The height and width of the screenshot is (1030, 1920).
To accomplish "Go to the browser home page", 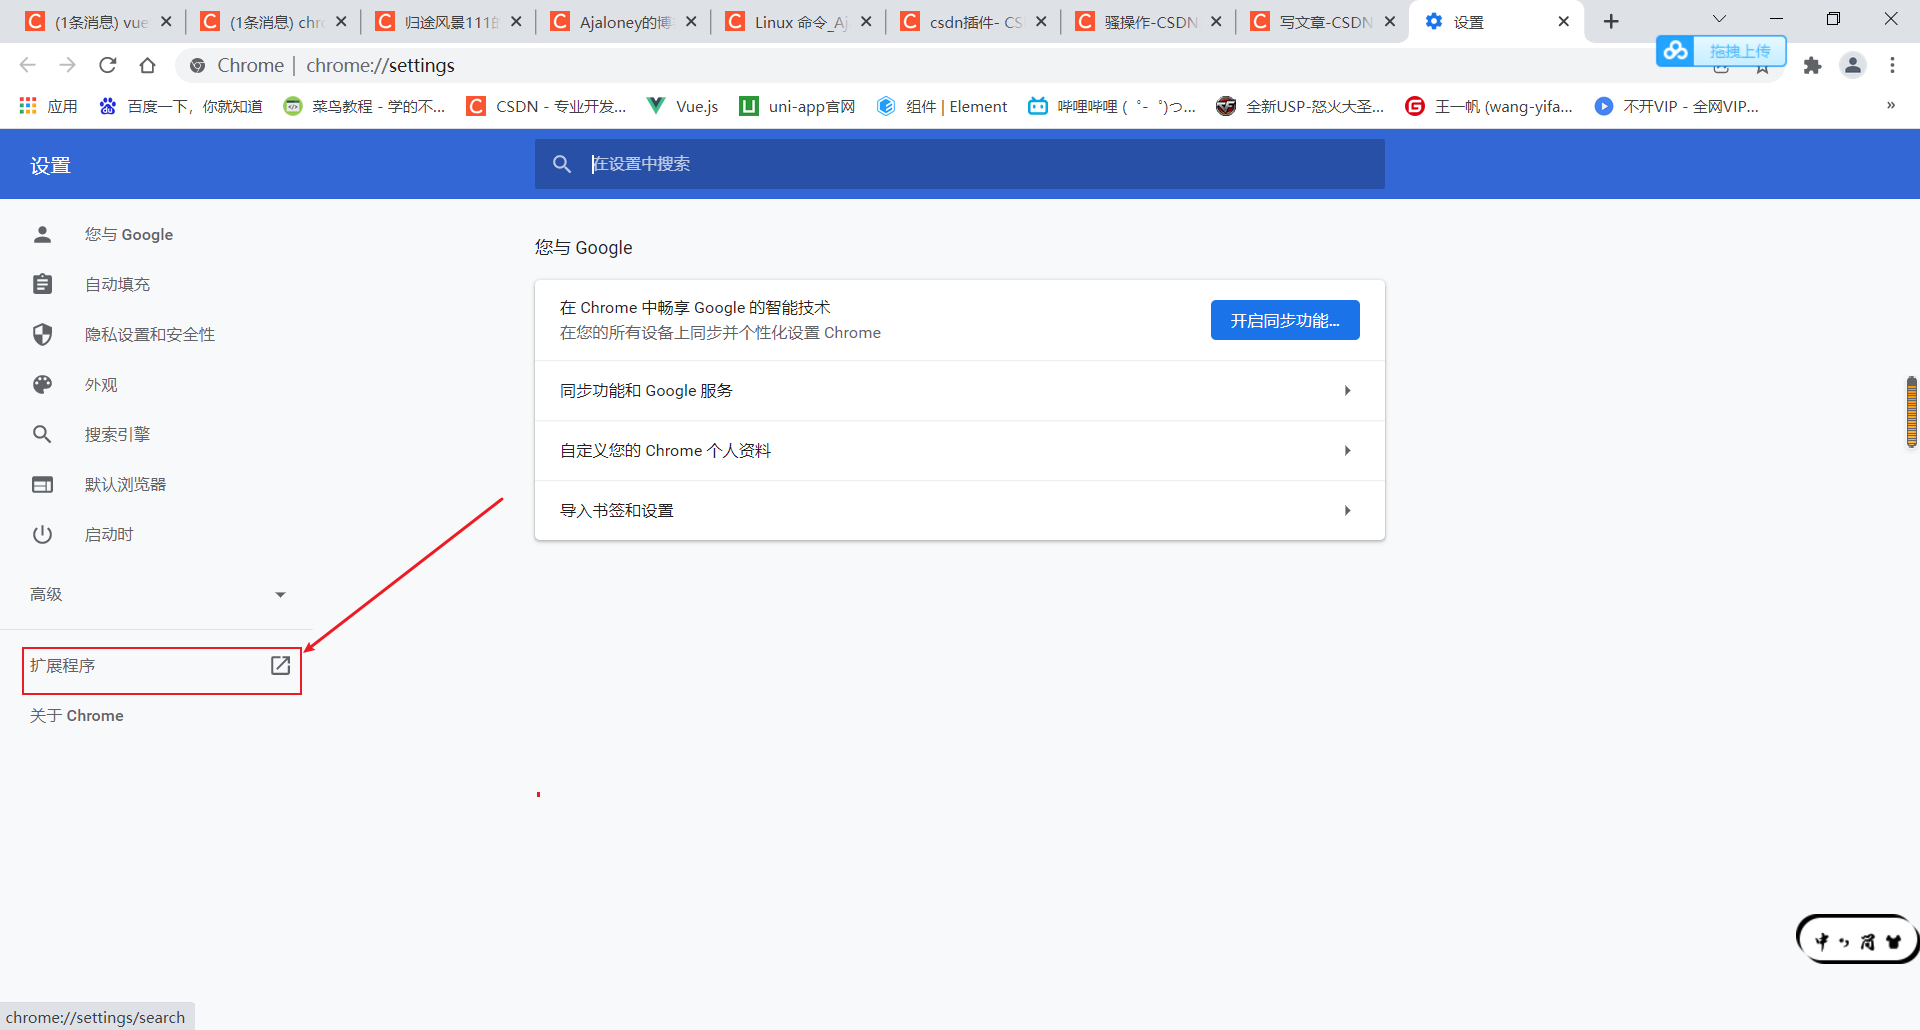I will pos(147,65).
